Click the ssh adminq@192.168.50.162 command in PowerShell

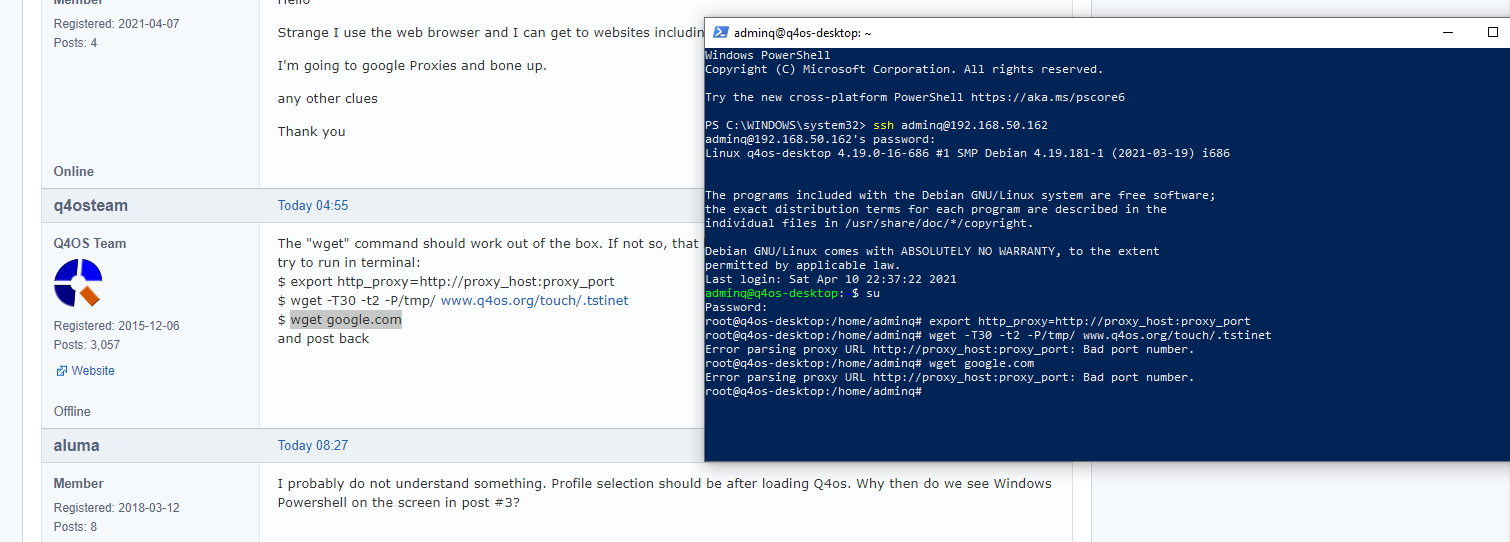pyautogui.click(x=961, y=125)
